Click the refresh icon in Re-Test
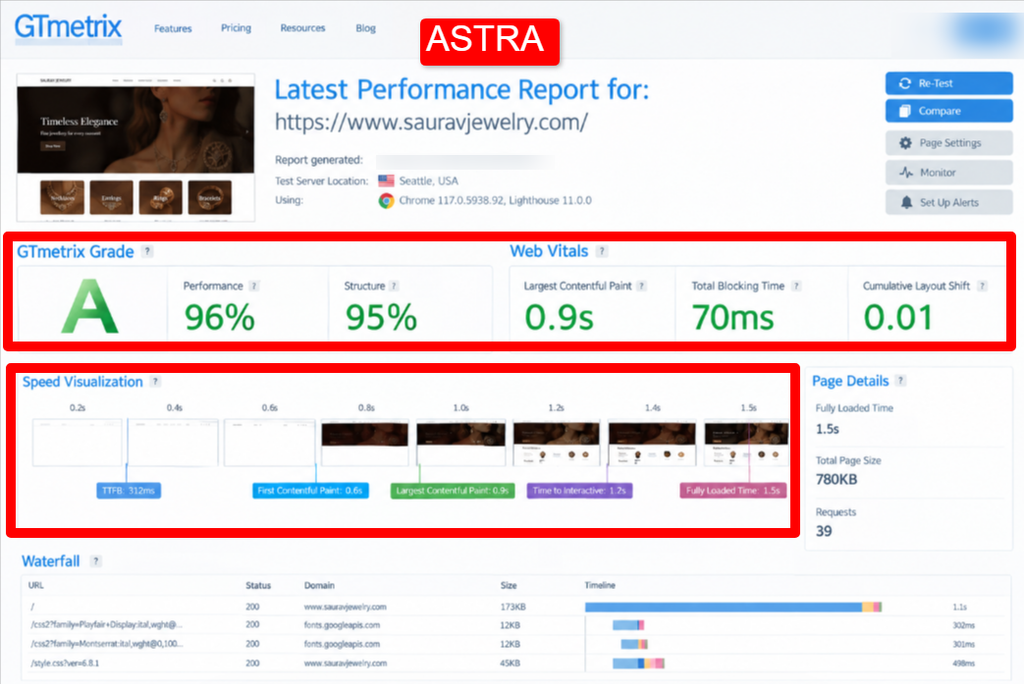1024x684 pixels. (904, 84)
